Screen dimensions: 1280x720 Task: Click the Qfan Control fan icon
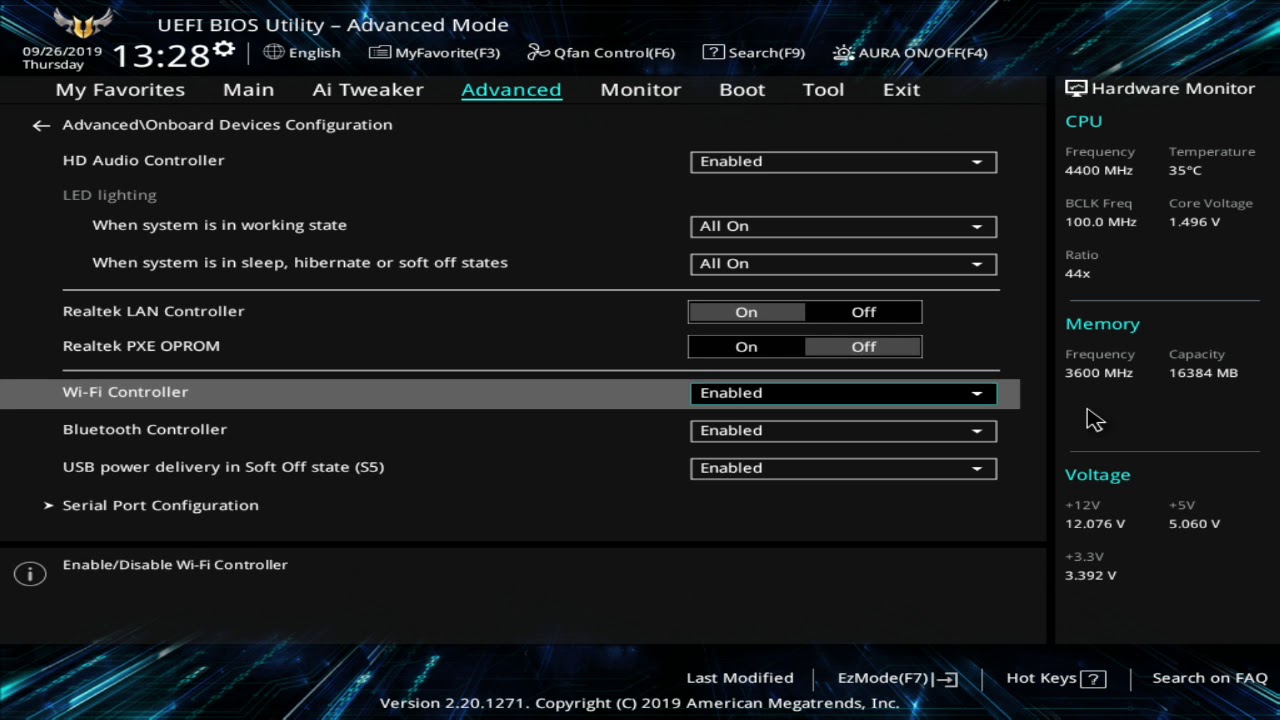point(539,52)
